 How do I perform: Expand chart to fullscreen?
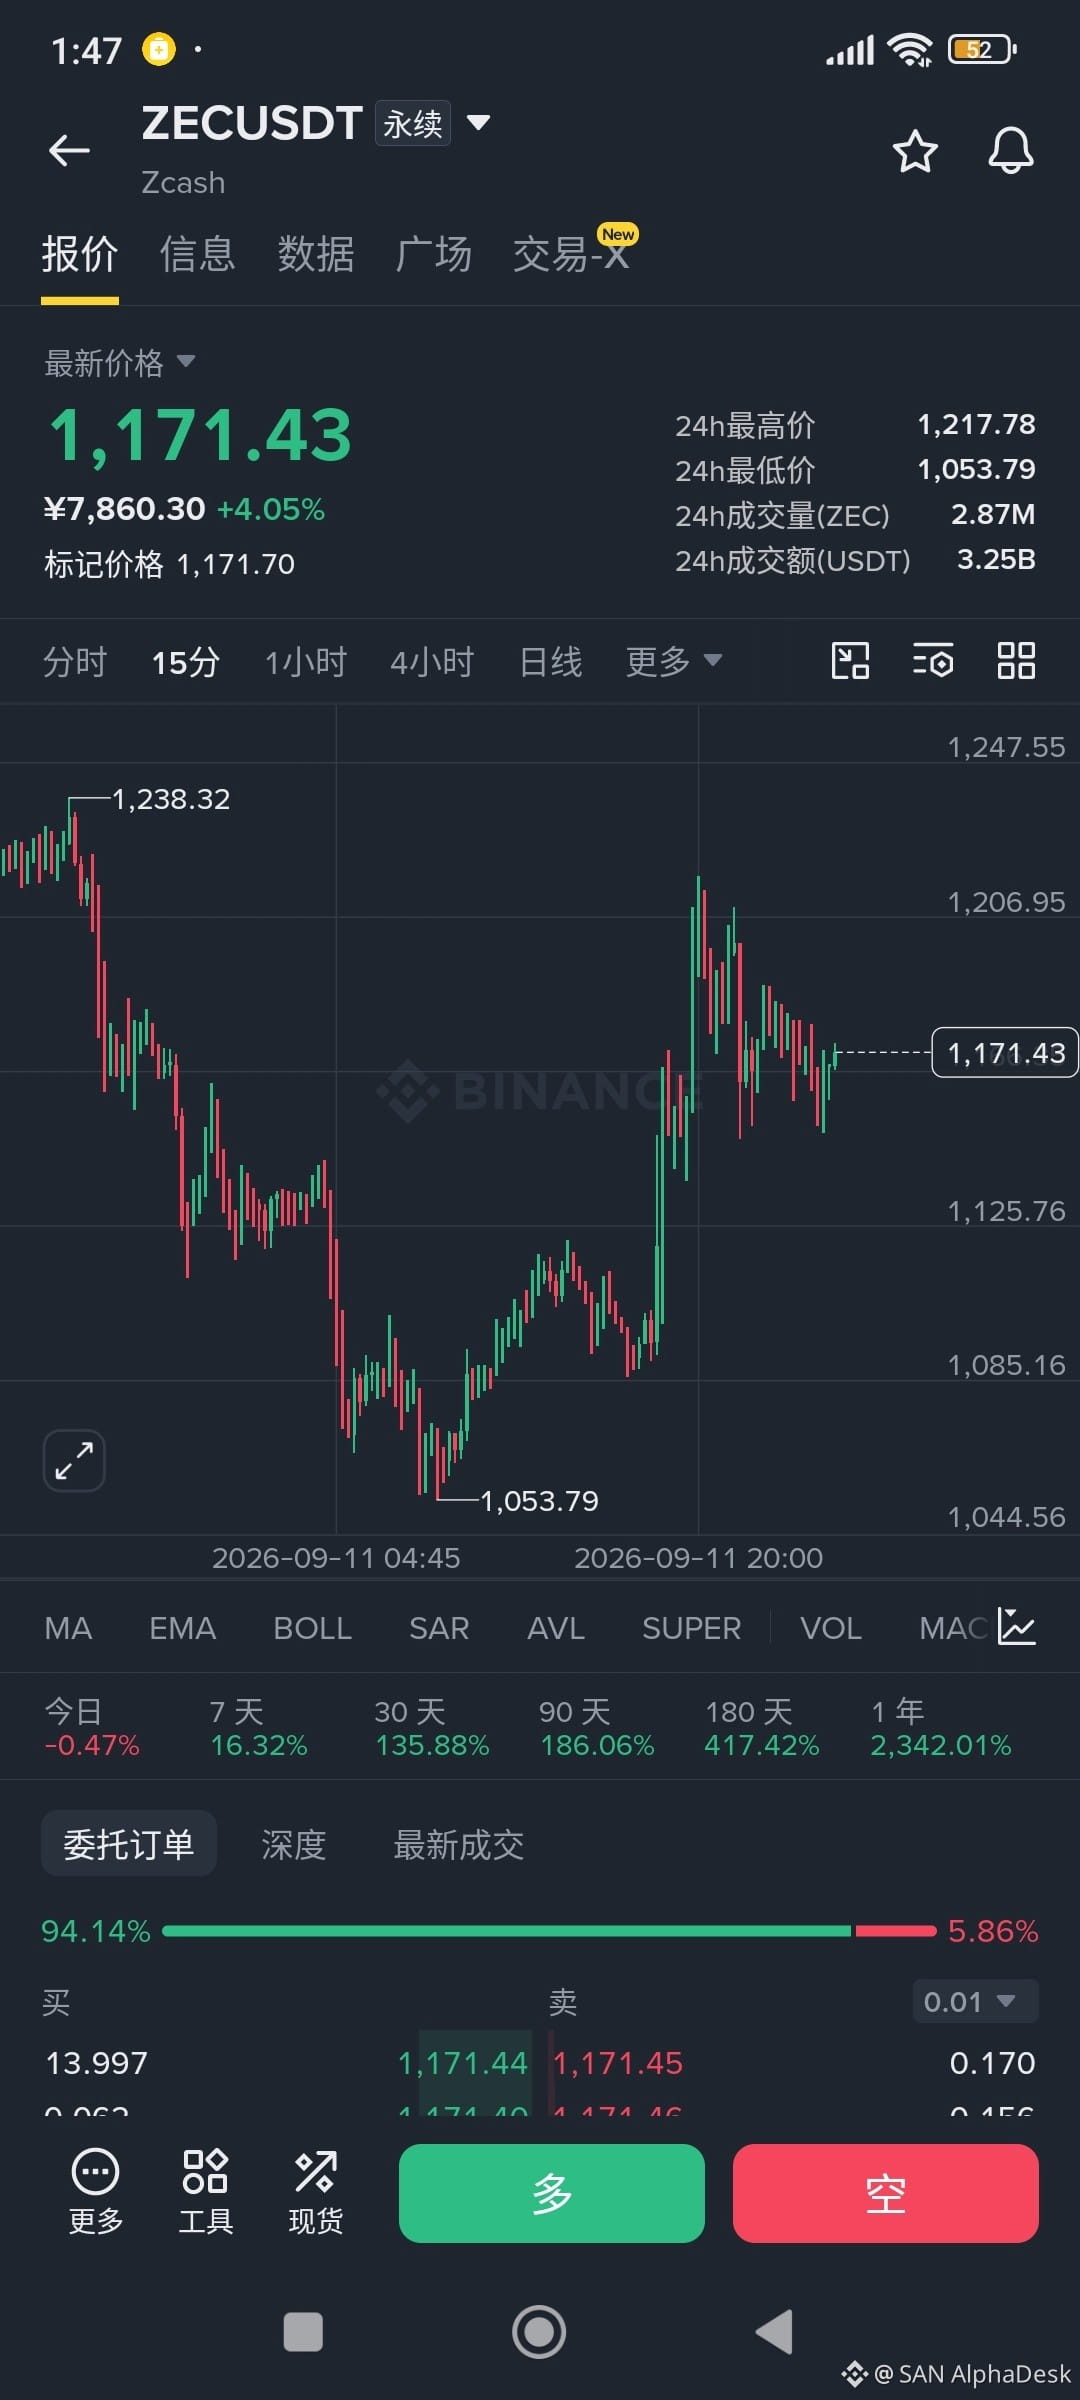pyautogui.click(x=74, y=1460)
